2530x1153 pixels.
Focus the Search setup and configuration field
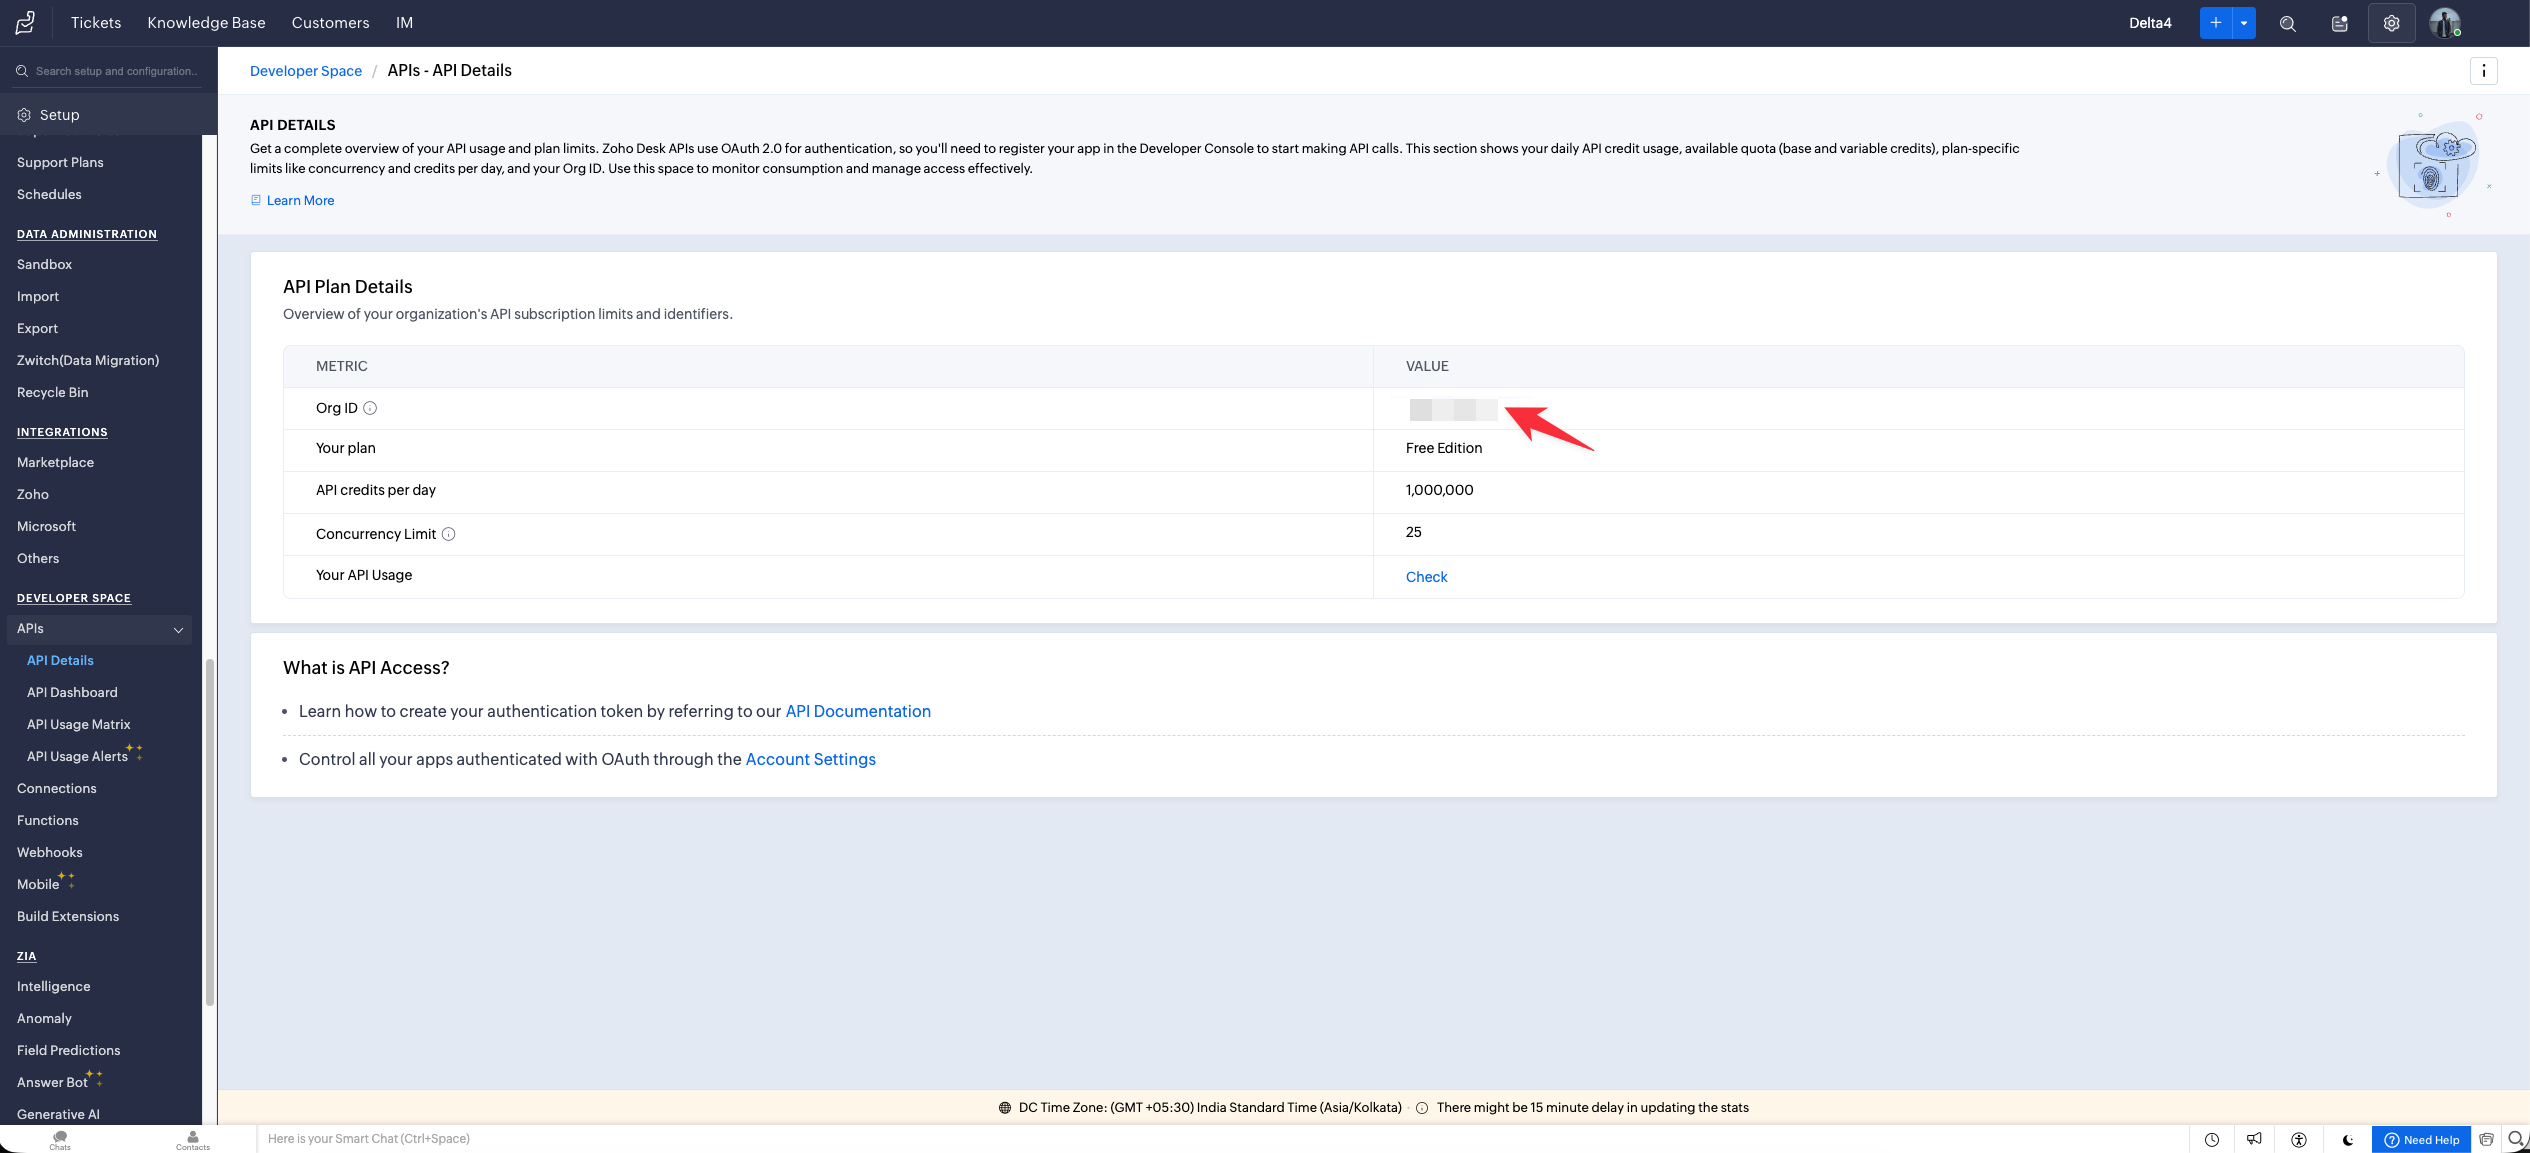pos(116,71)
